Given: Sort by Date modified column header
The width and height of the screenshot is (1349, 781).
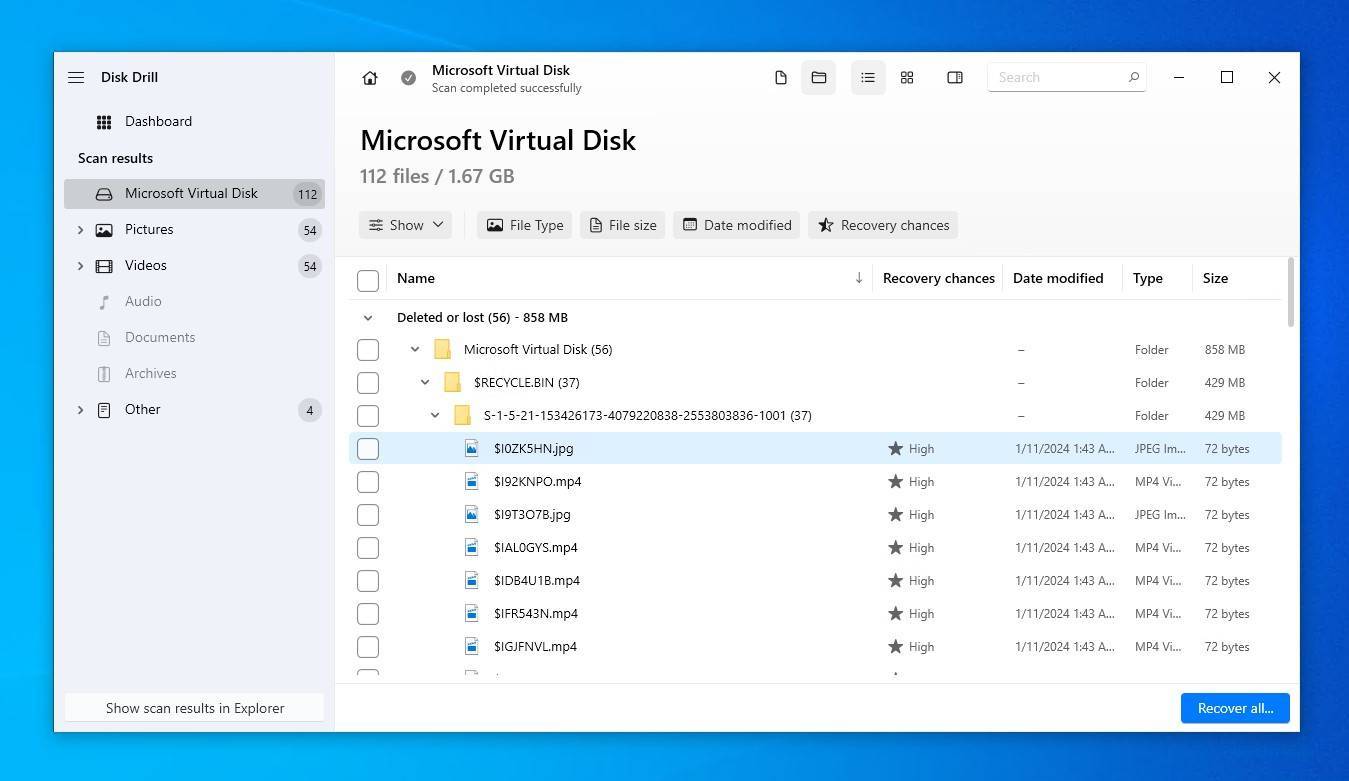Looking at the screenshot, I should tap(1058, 278).
